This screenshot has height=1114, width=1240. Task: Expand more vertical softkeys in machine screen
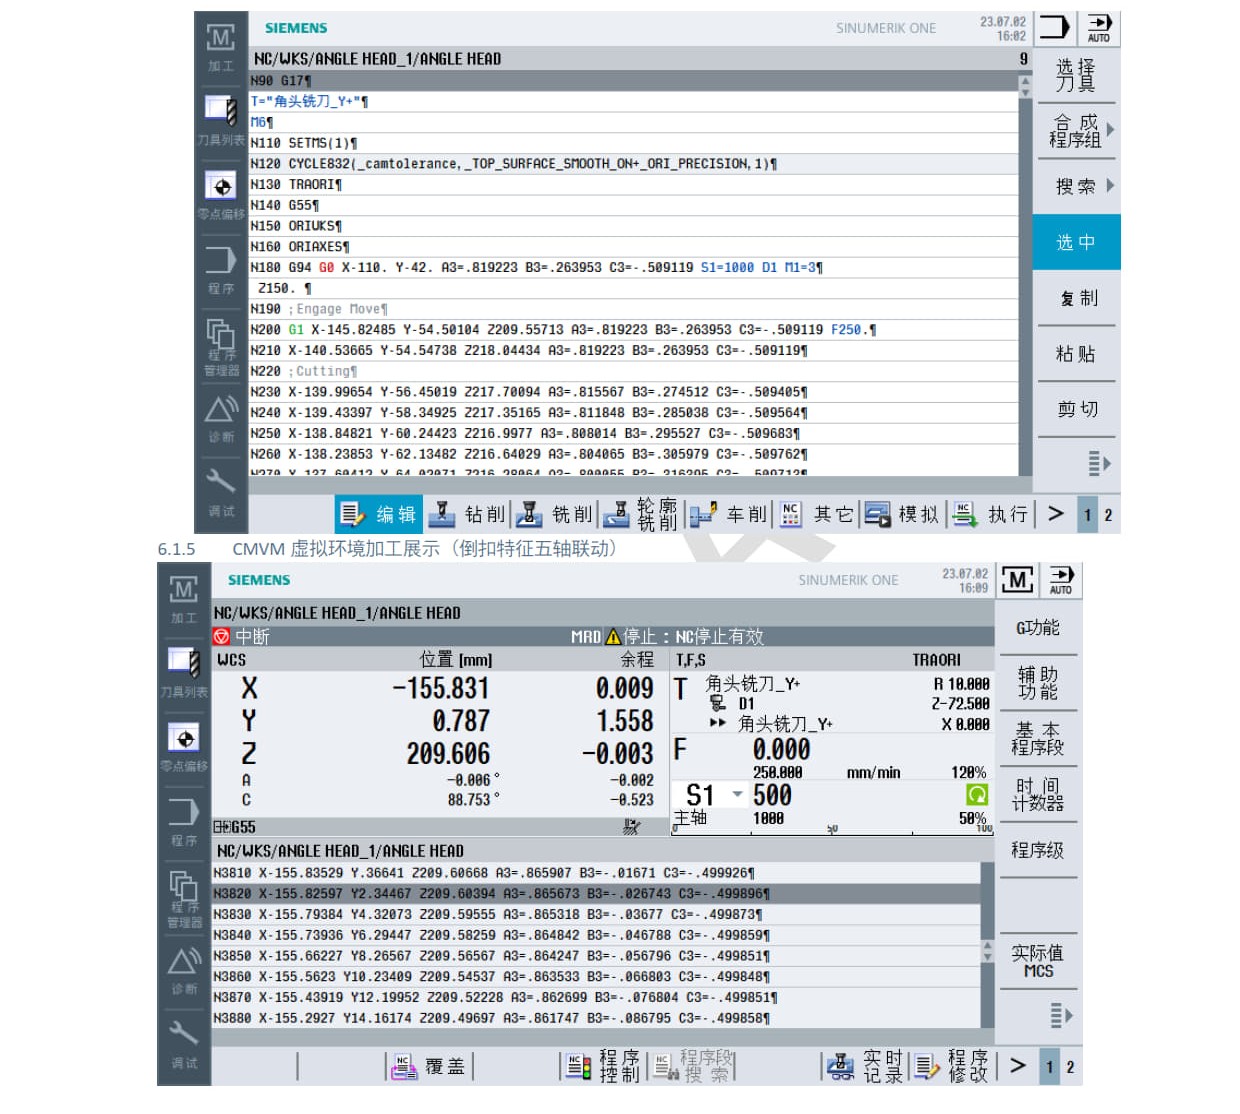click(x=1060, y=1016)
